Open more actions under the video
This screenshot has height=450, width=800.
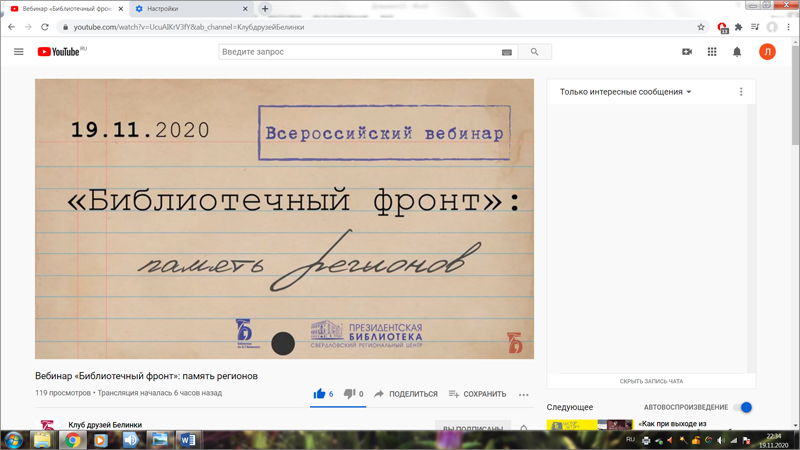523,395
